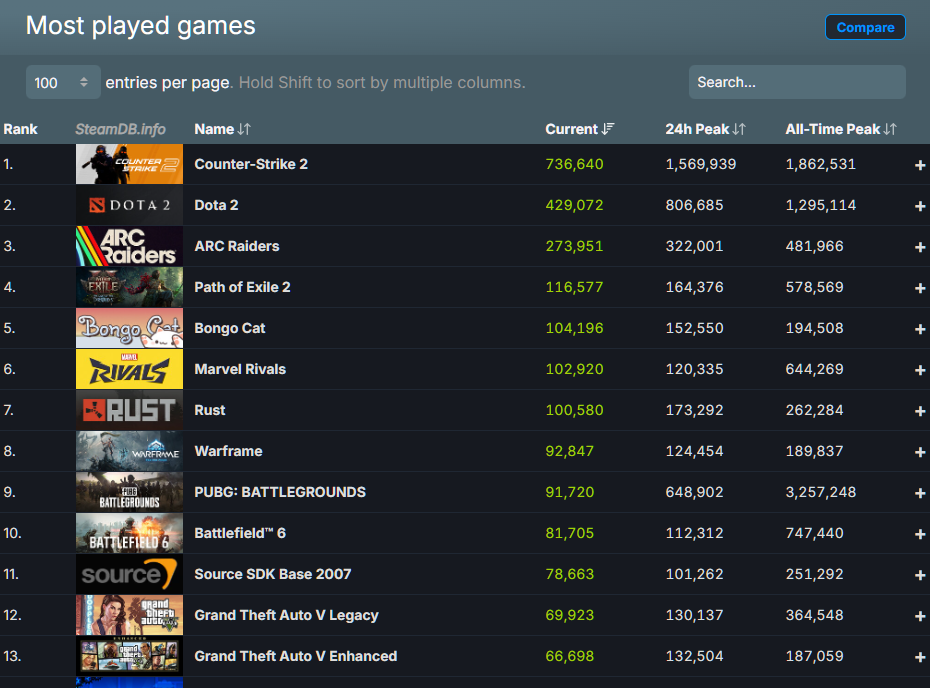Click the SteamDB.info header label
930x688 pixels.
click(x=120, y=129)
